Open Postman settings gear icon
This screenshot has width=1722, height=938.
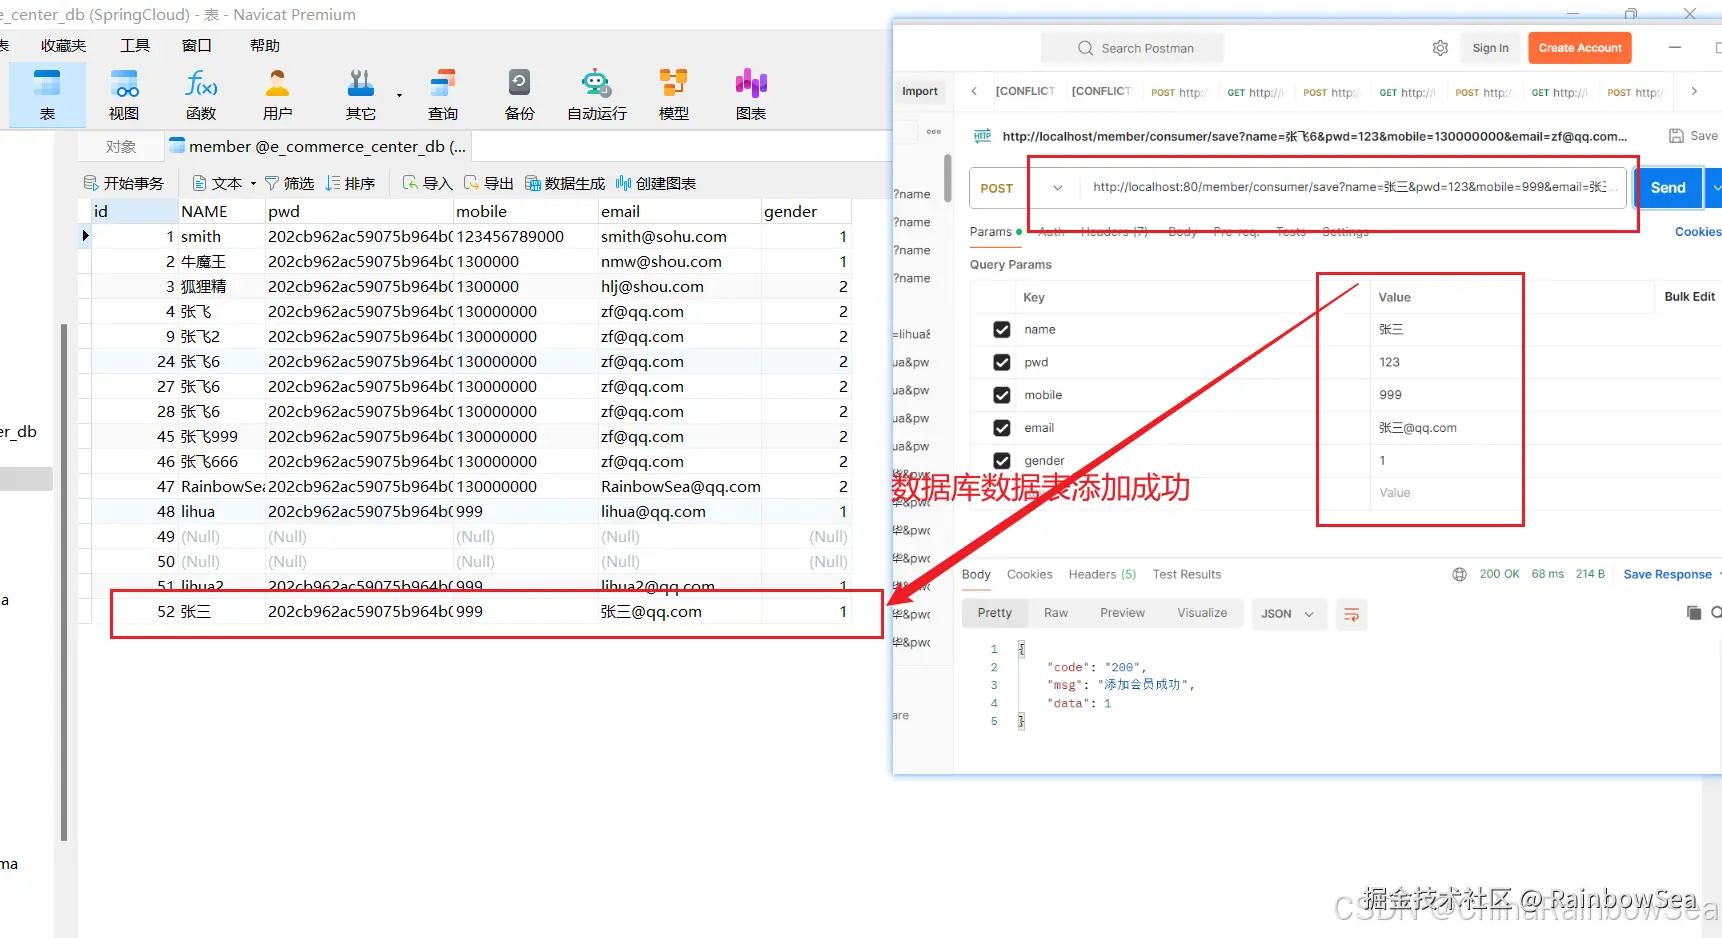point(1440,48)
